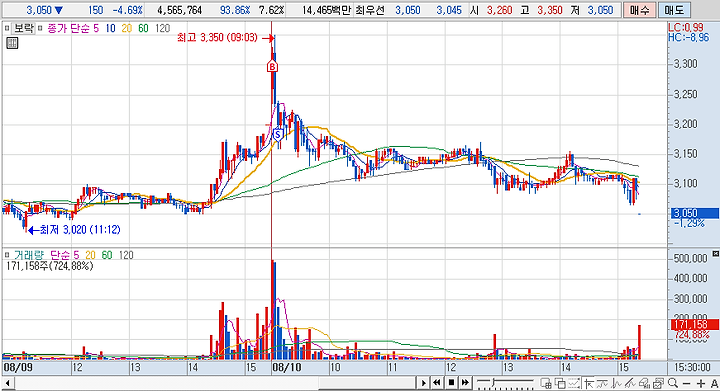The image size is (720, 391).
Task: Click the minus zoom-out icon
Action: (687, 384)
